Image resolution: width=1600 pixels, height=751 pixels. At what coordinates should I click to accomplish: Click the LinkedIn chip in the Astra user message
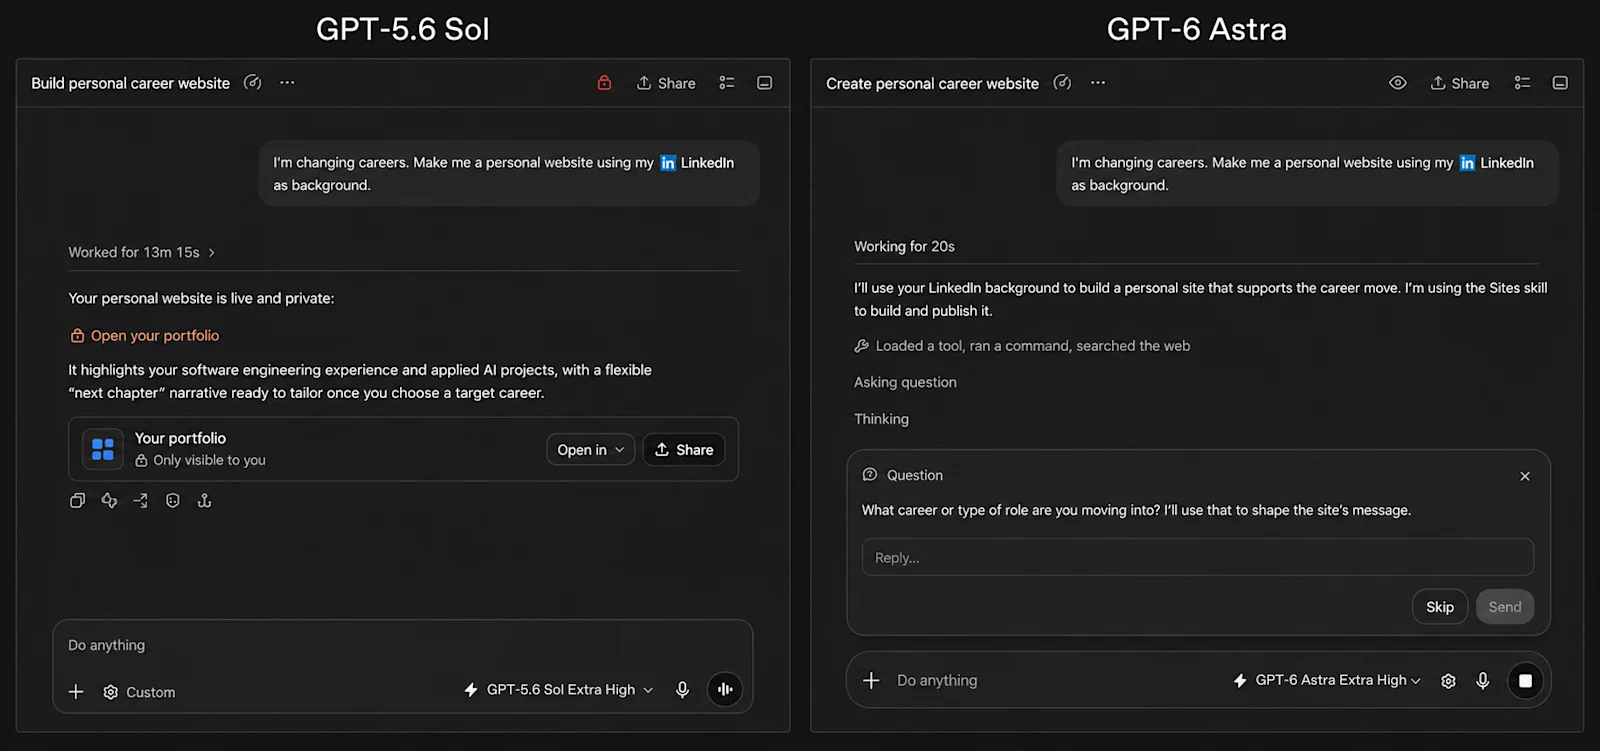pos(1496,162)
